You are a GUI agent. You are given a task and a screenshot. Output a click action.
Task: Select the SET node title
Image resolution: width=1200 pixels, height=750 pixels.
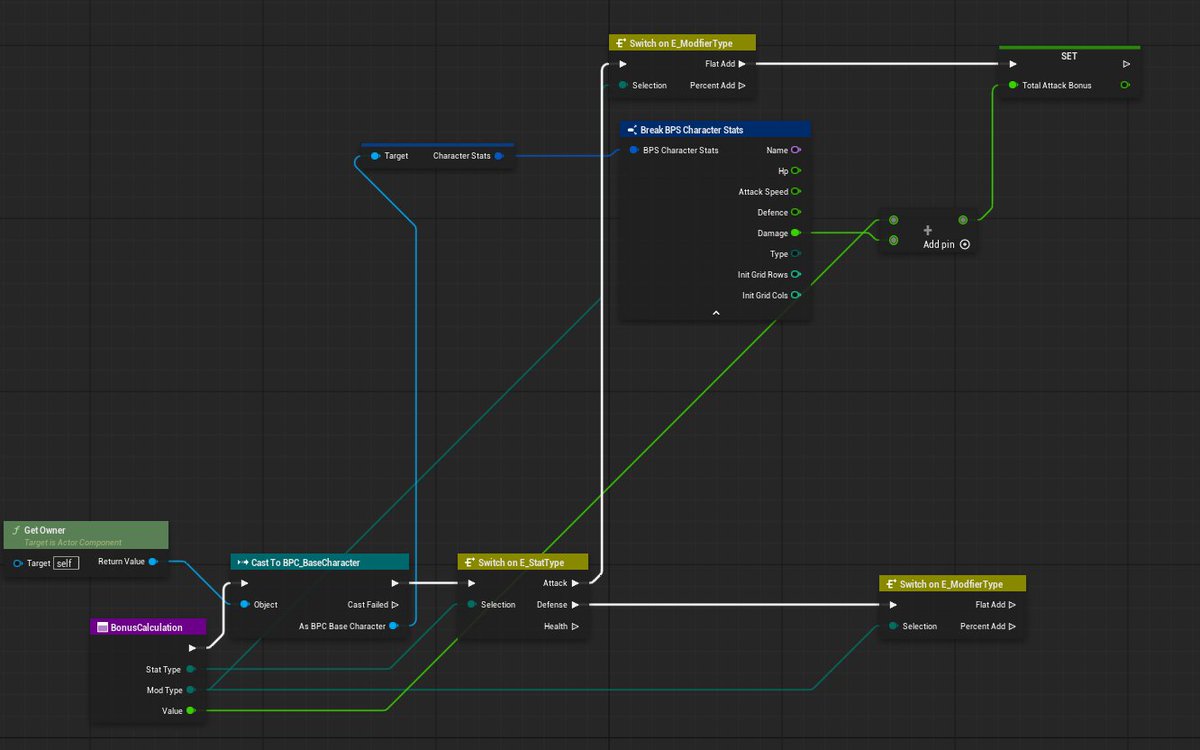pyautogui.click(x=1069, y=55)
